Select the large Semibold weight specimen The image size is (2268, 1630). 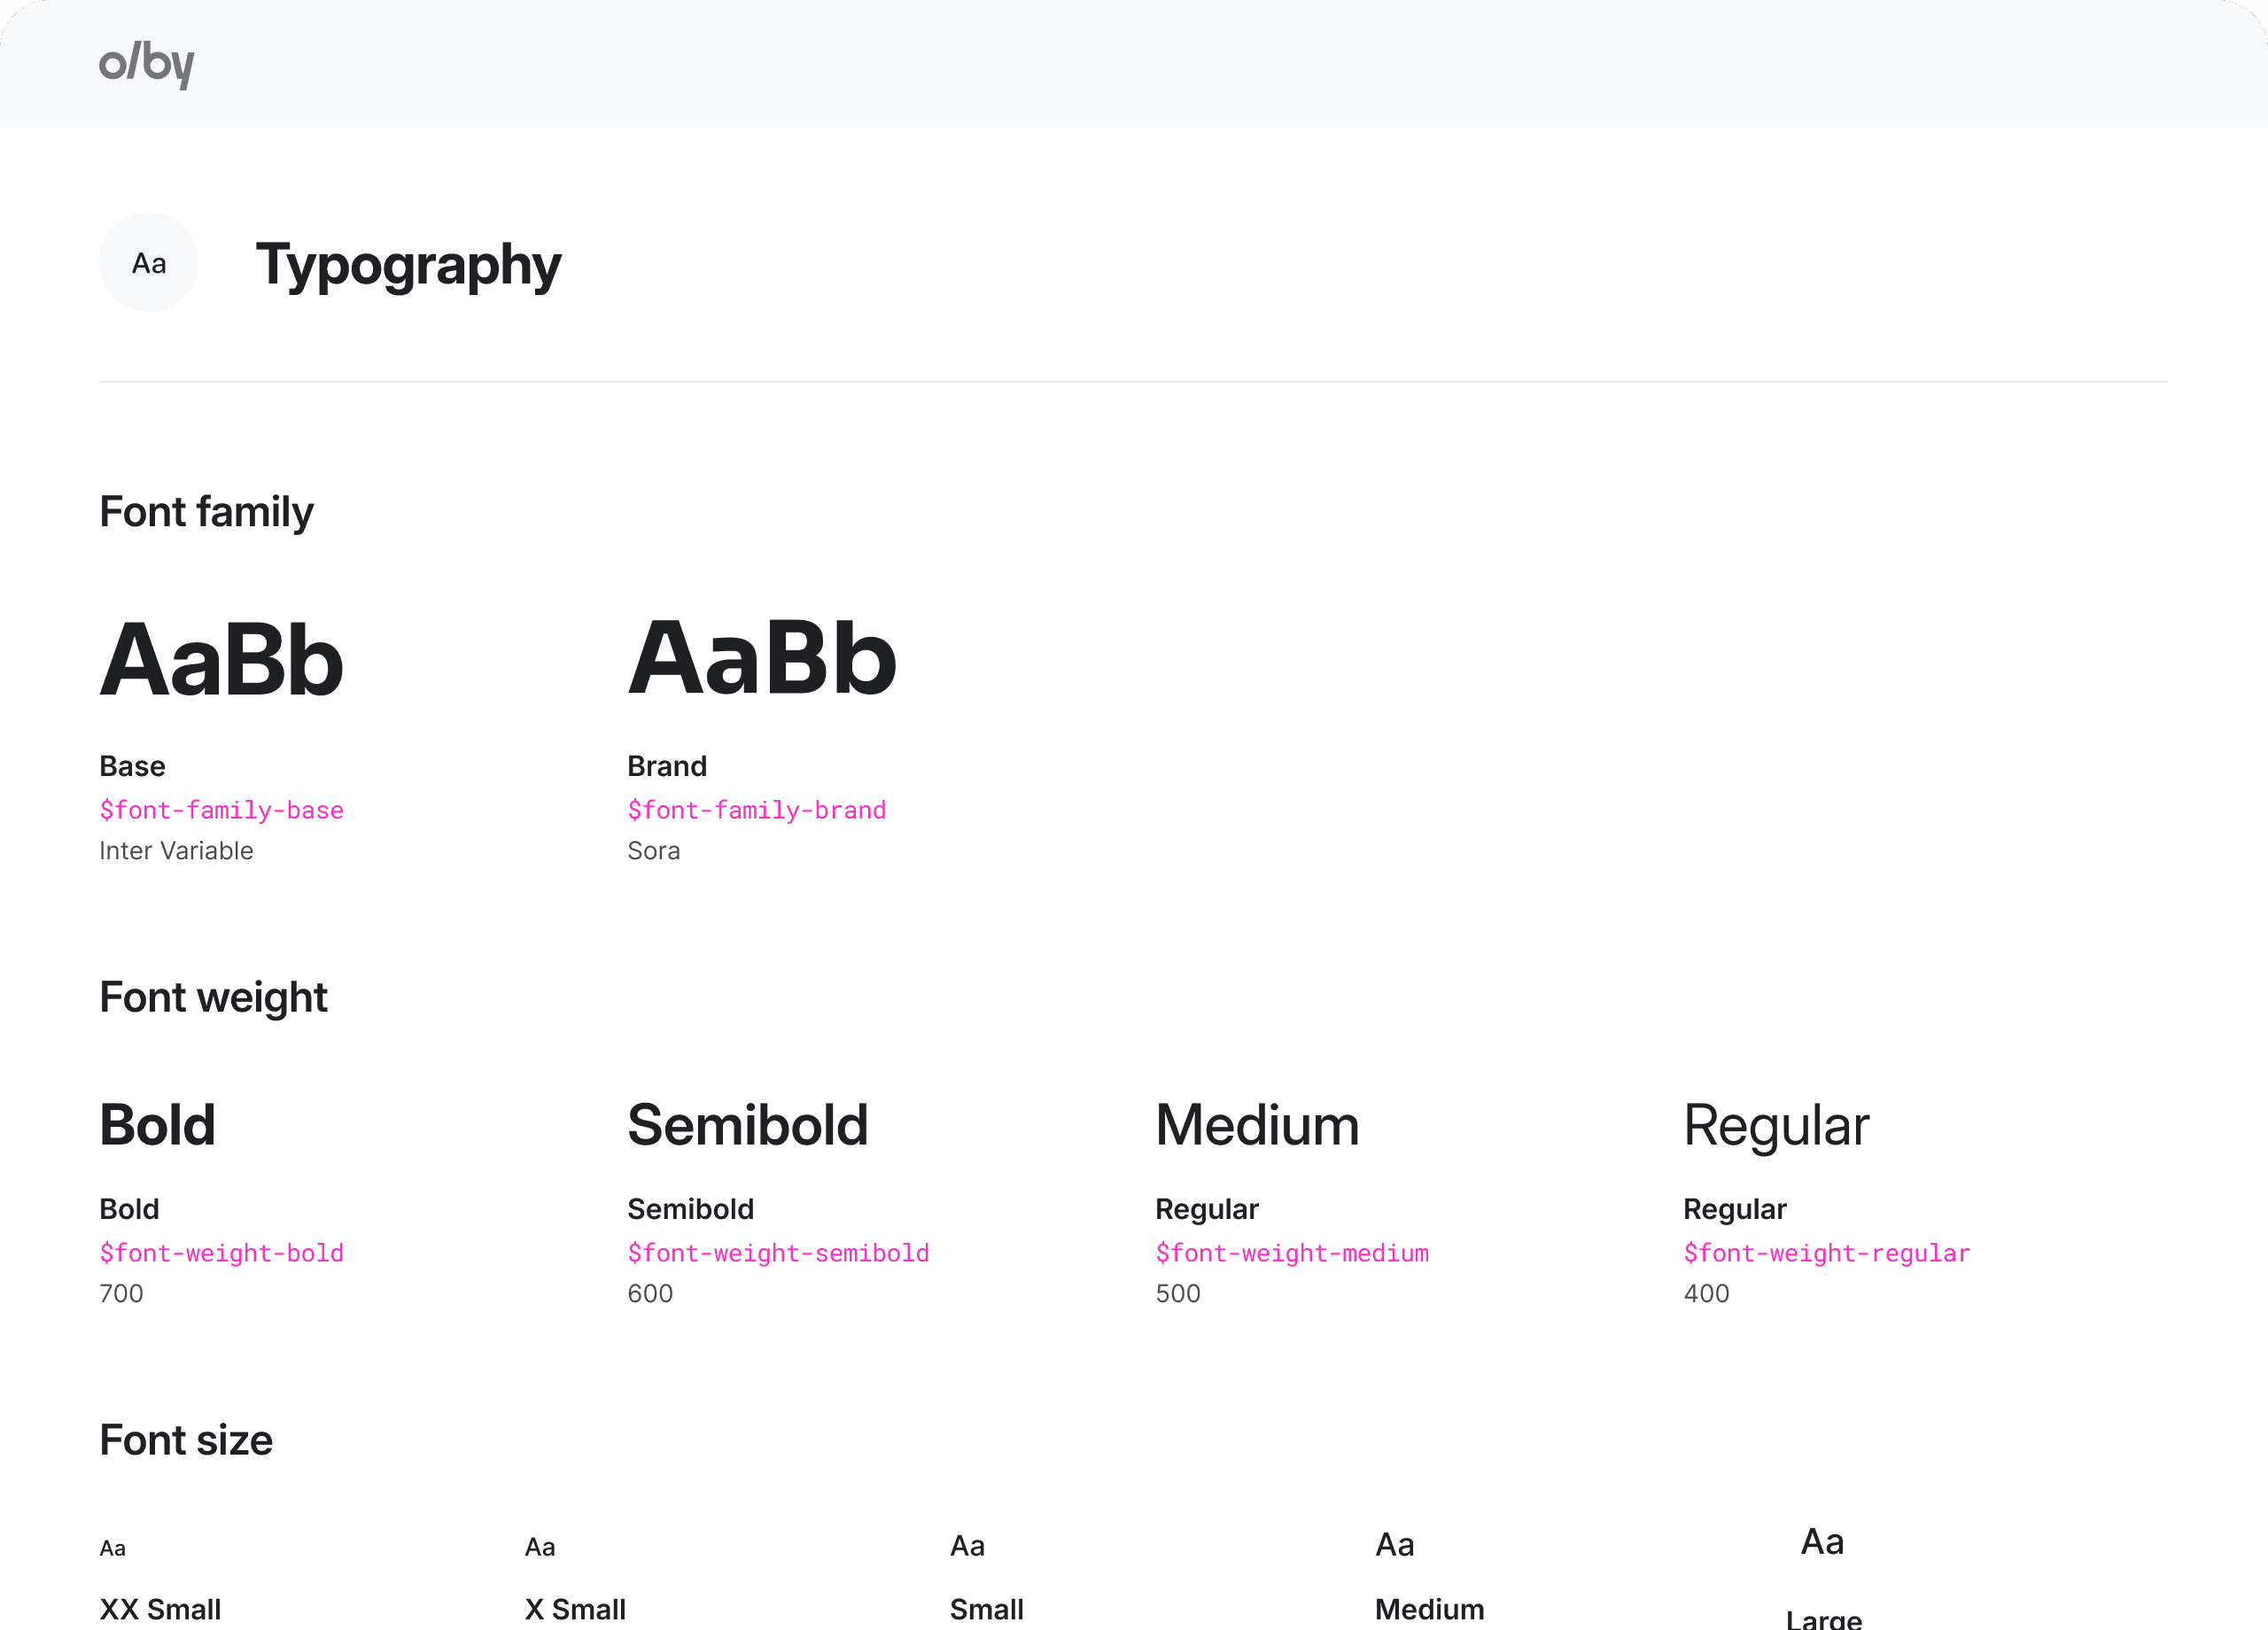(748, 1125)
